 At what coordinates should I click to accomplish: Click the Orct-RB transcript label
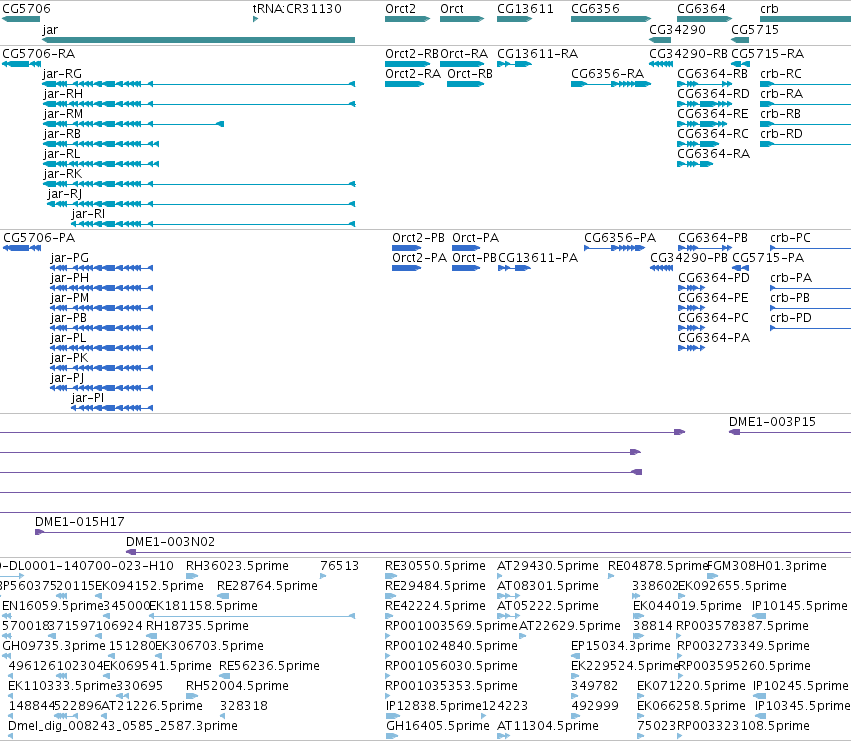pyautogui.click(x=470, y=74)
